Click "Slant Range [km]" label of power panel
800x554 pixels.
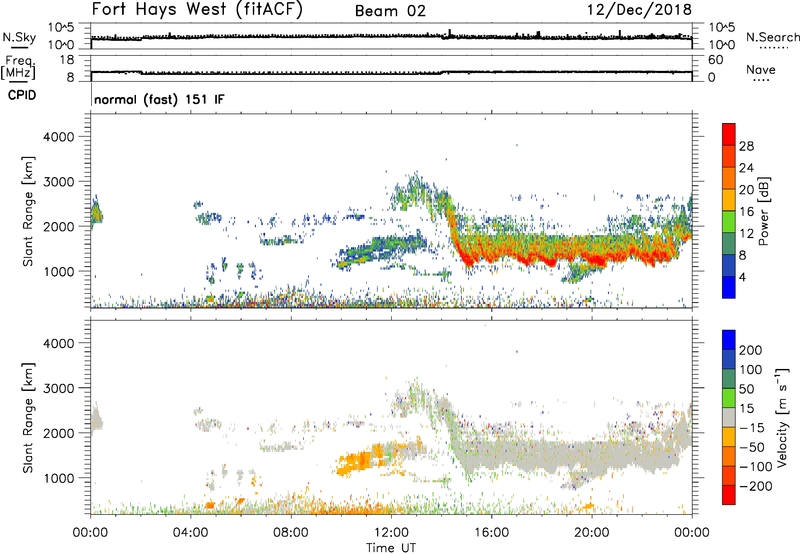(x=28, y=211)
